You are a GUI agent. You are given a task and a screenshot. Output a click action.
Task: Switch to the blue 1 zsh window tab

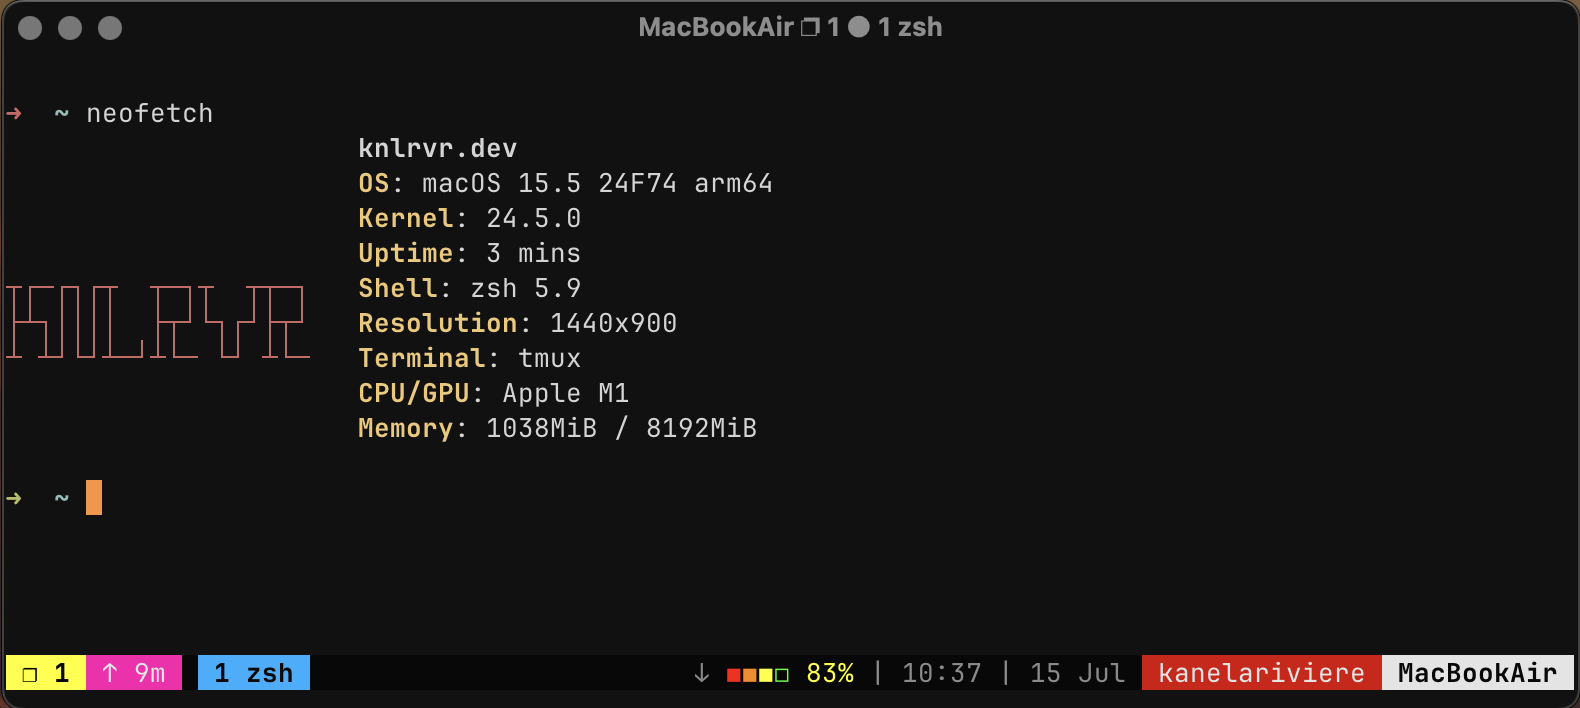(x=253, y=672)
